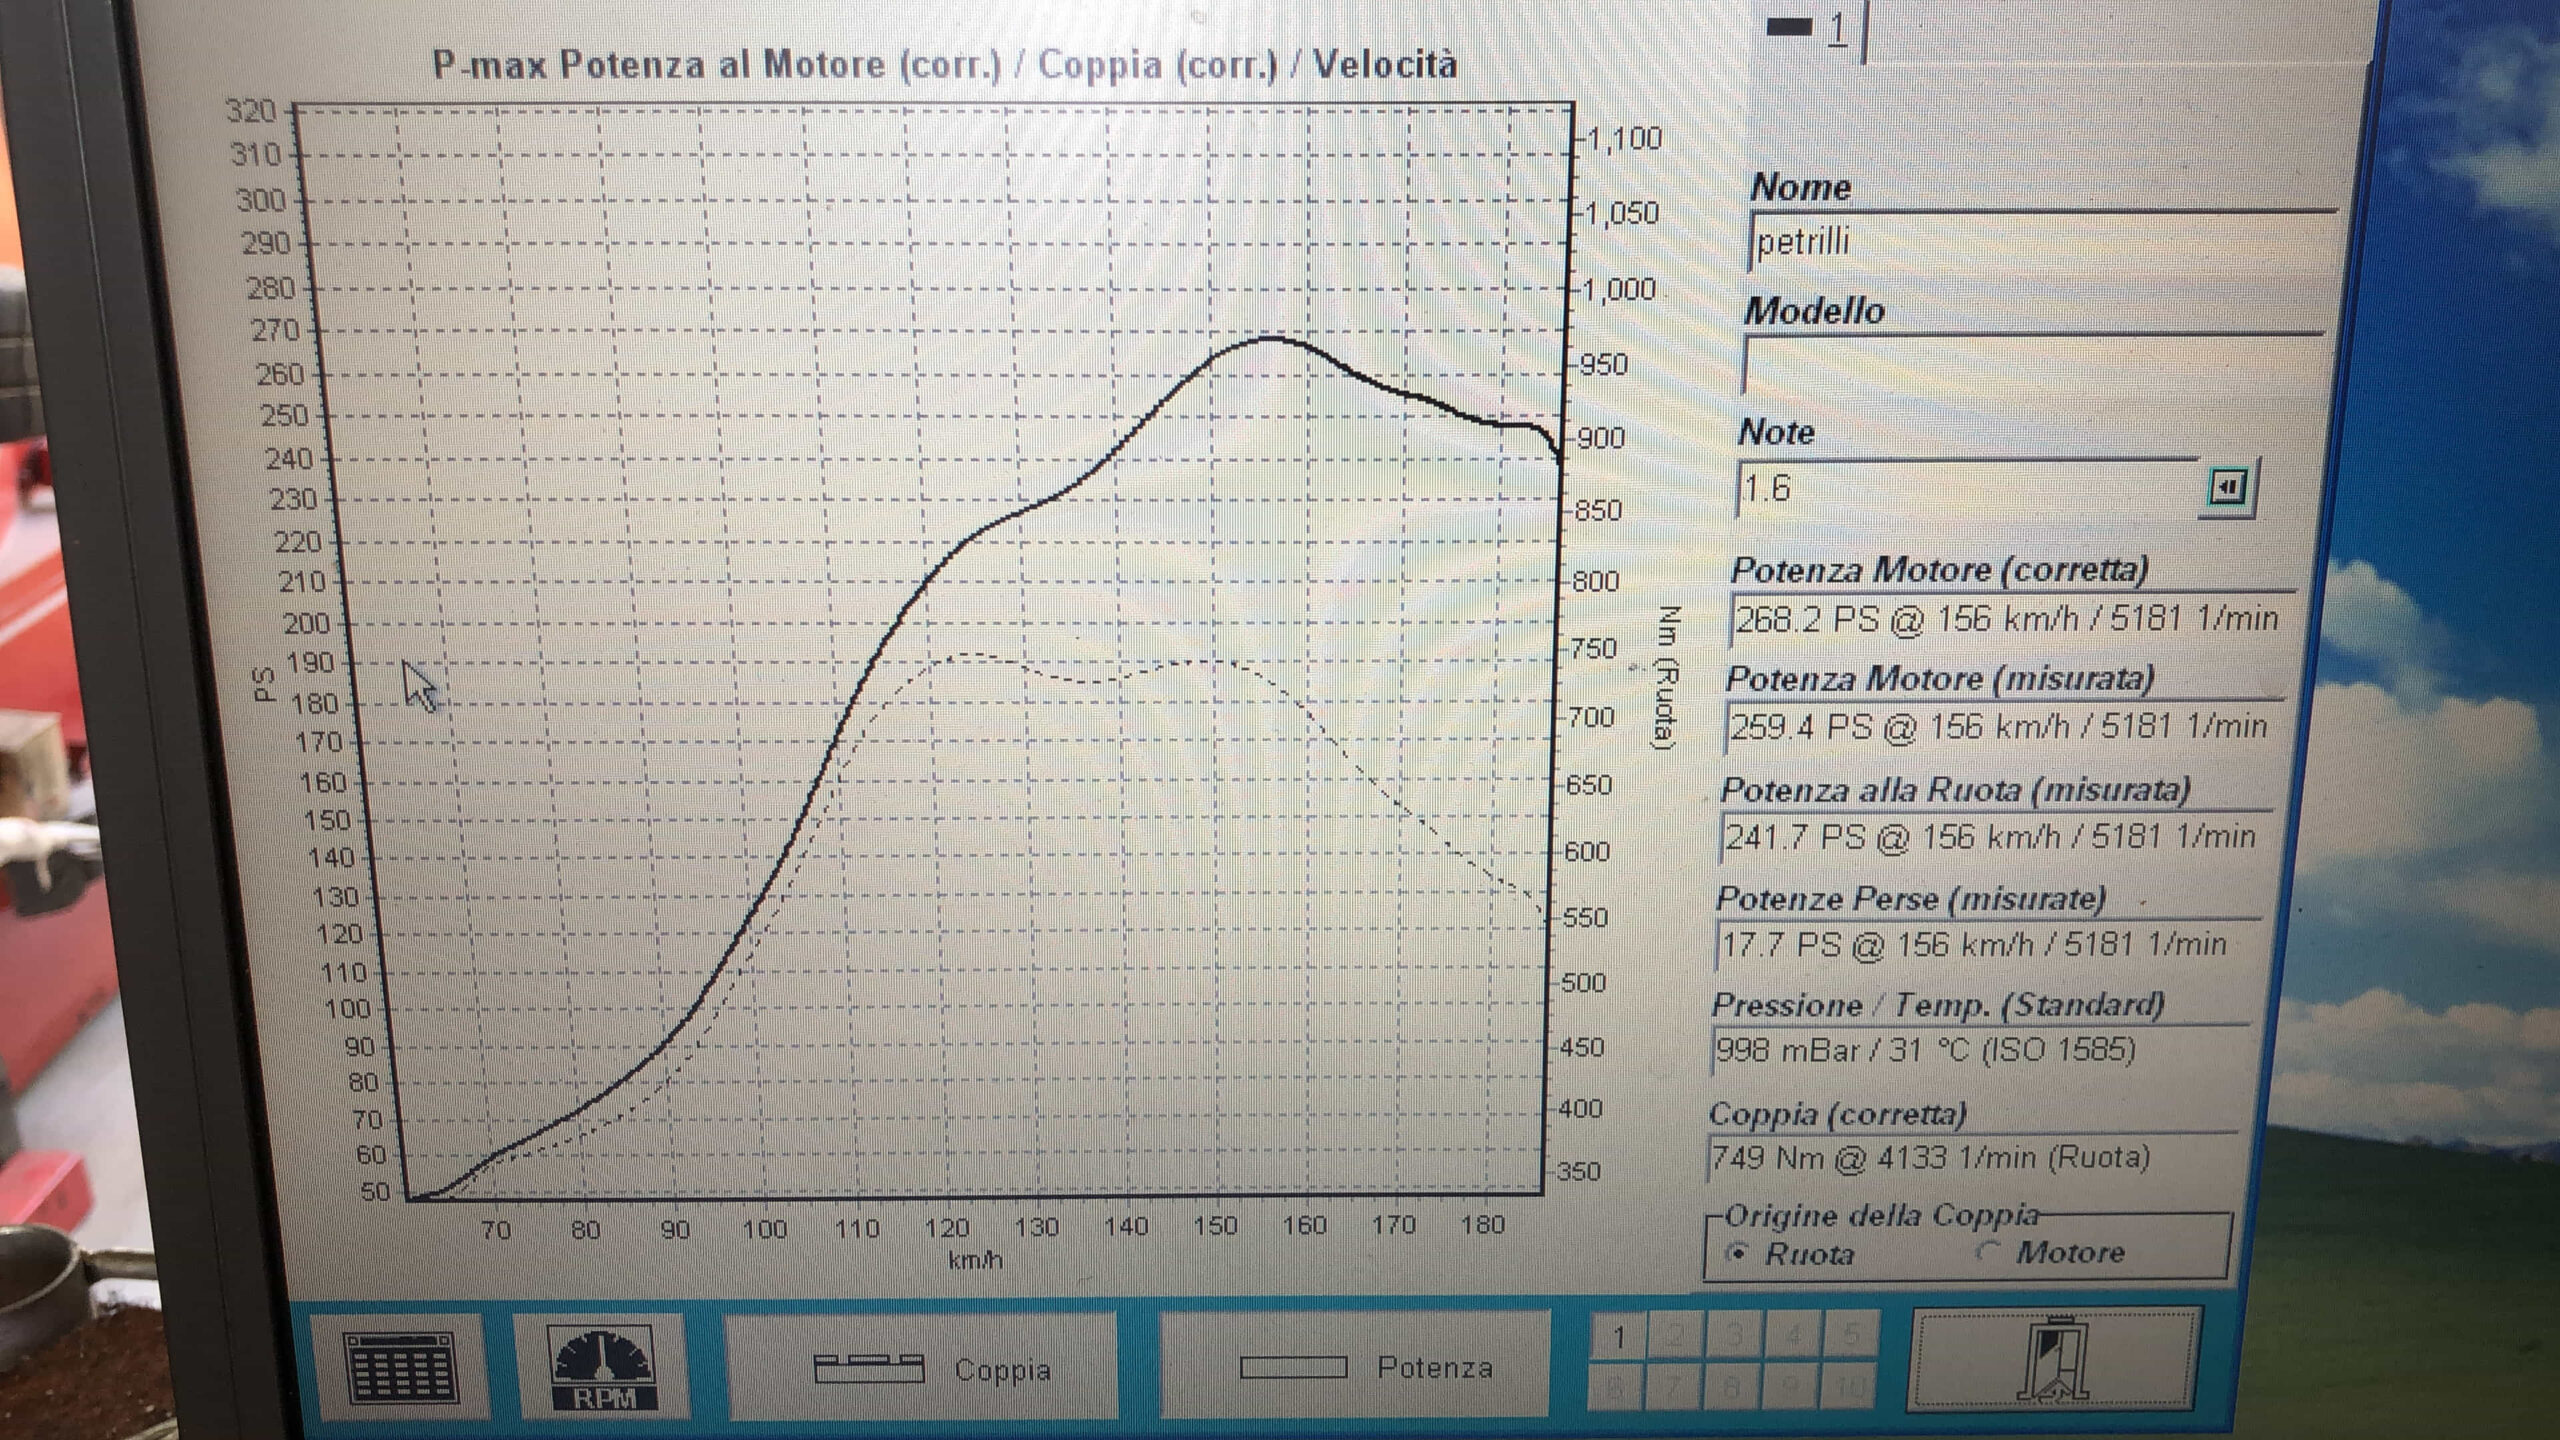Switch x-axis to RPM gauge icon
Viewport: 2560px width, 1440px height.
[602, 1367]
